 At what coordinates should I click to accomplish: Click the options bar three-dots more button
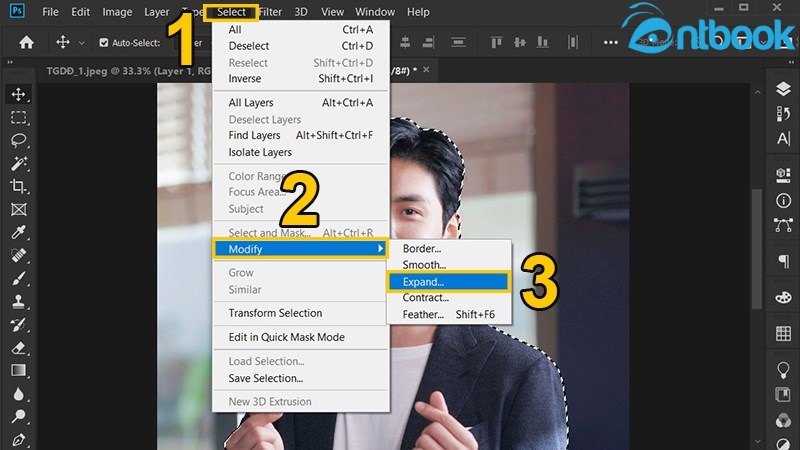click(x=611, y=43)
